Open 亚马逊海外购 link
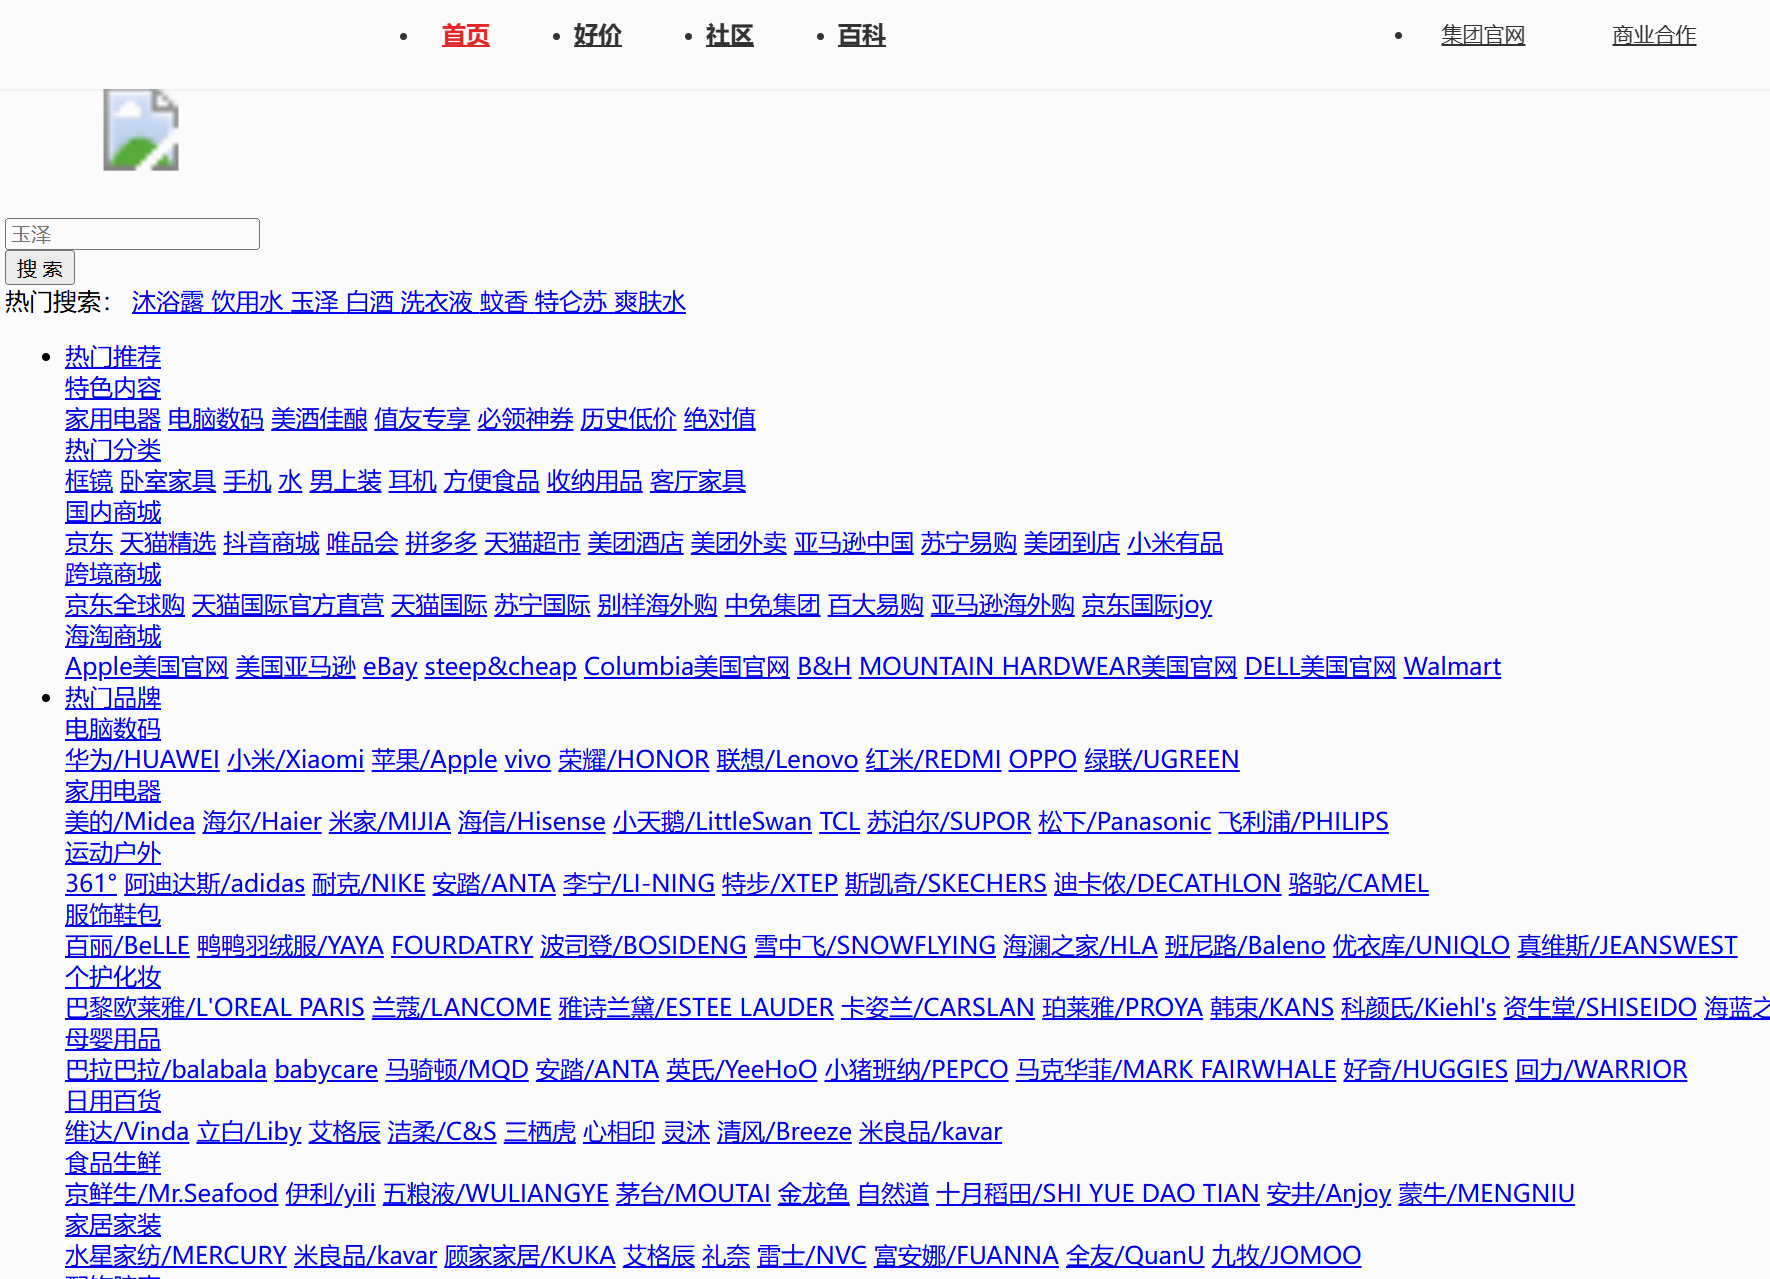Image resolution: width=1770 pixels, height=1279 pixels. [x=1003, y=605]
